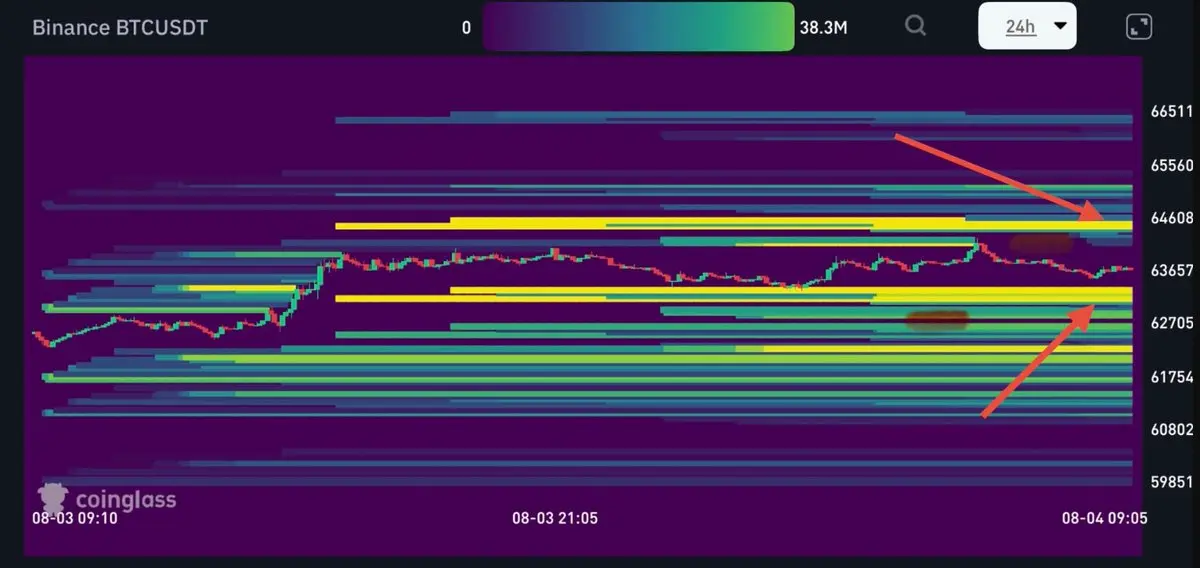The height and width of the screenshot is (568, 1200).
Task: Click the 59851 price axis label
Action: [x=1172, y=482]
